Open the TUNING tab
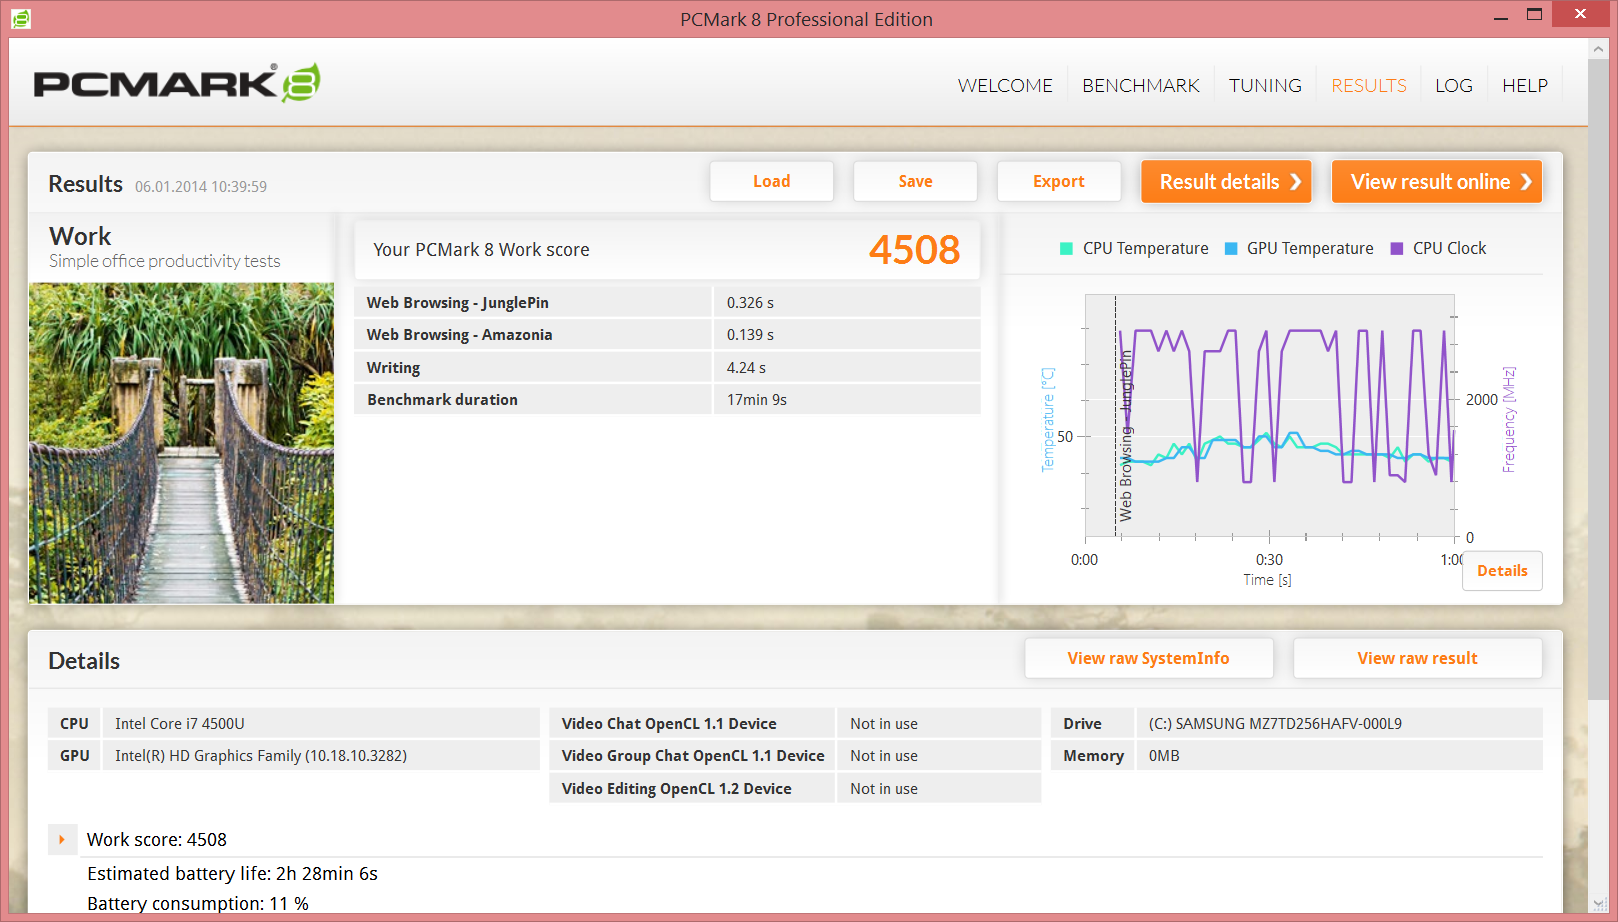This screenshot has height=922, width=1618. pyautogui.click(x=1265, y=86)
